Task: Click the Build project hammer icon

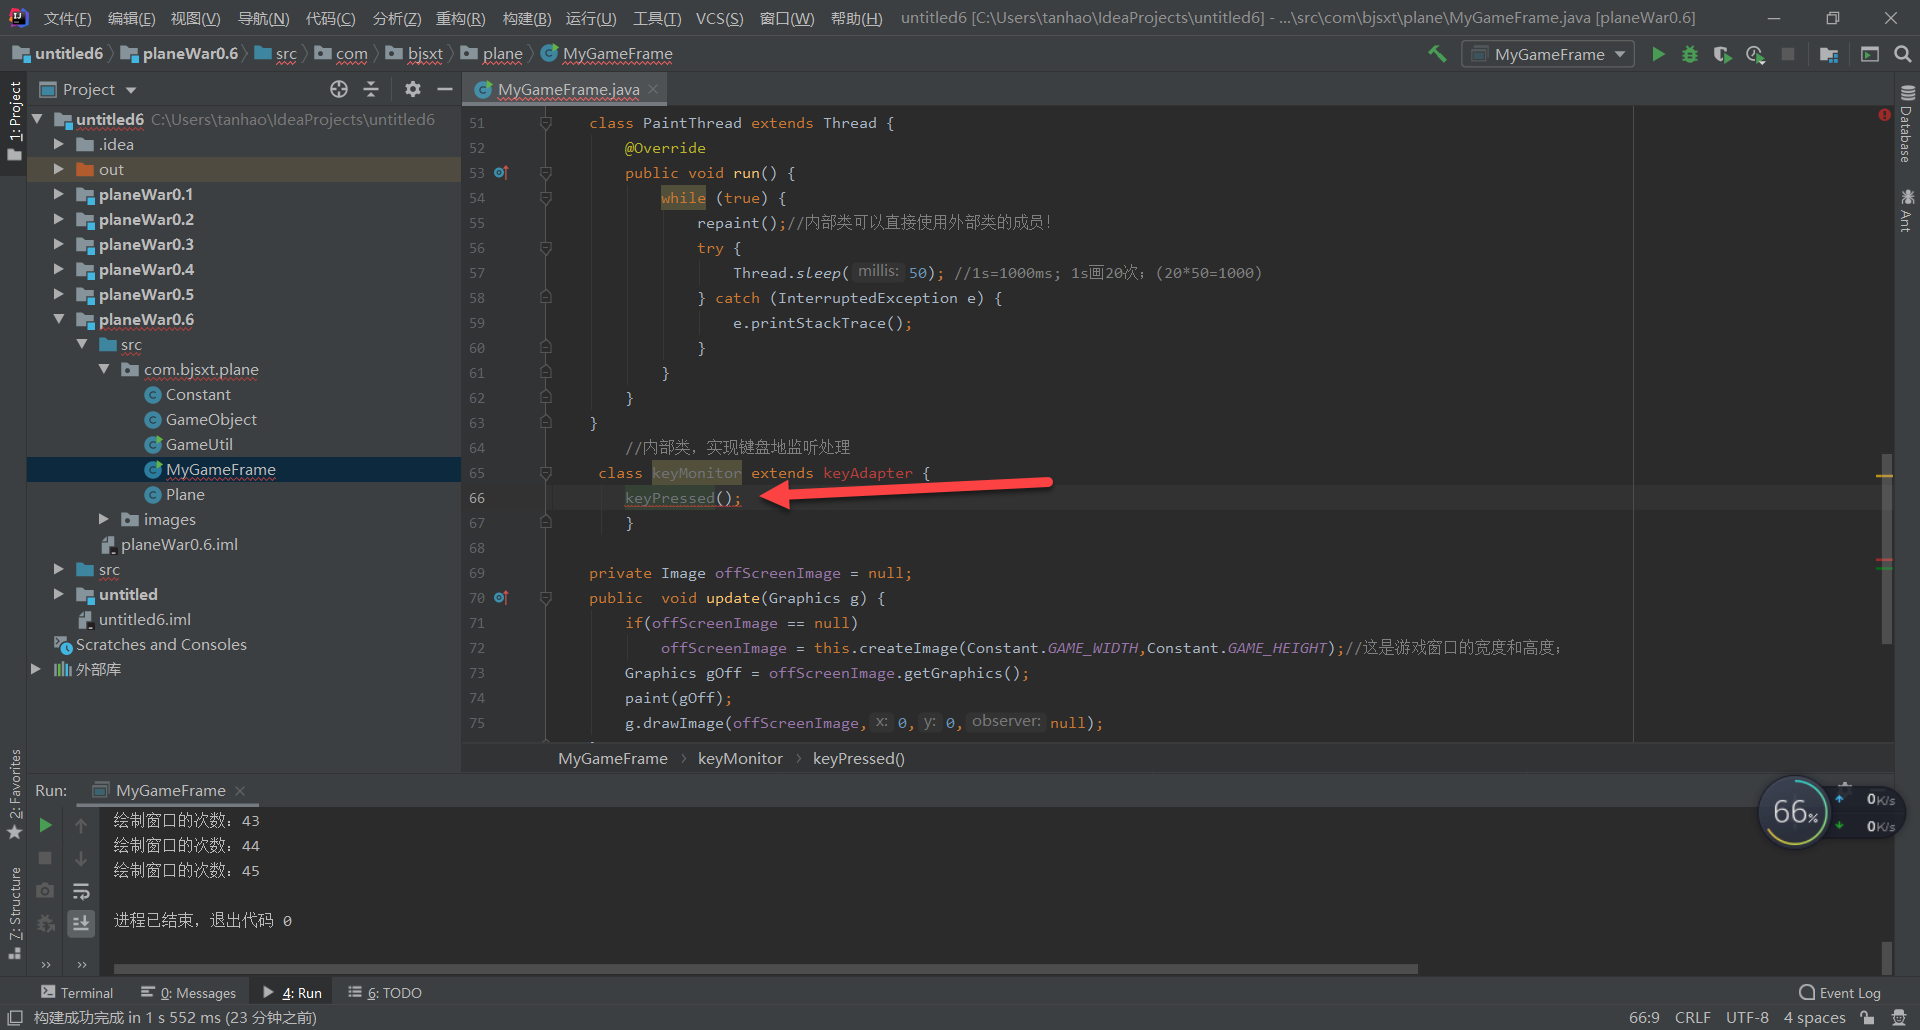Action: click(1437, 54)
